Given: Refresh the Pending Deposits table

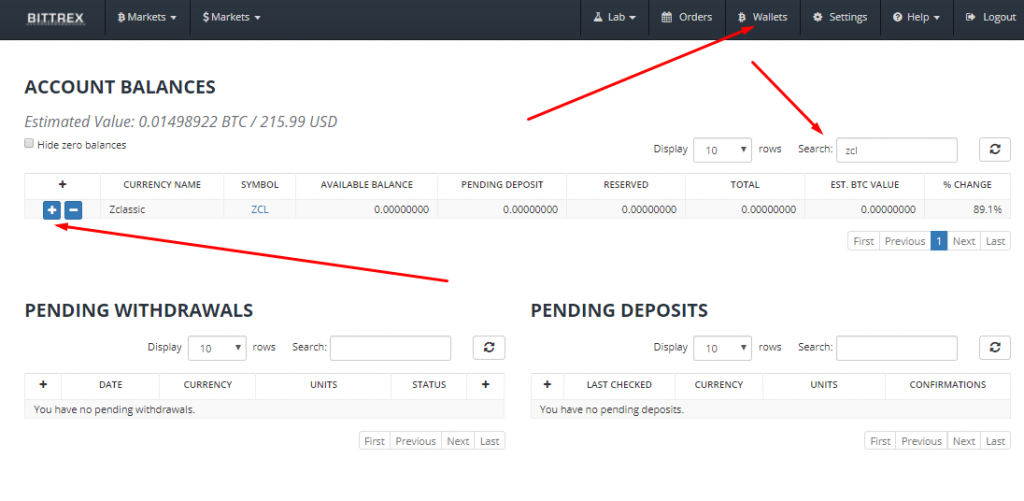Looking at the screenshot, I should click(x=994, y=347).
